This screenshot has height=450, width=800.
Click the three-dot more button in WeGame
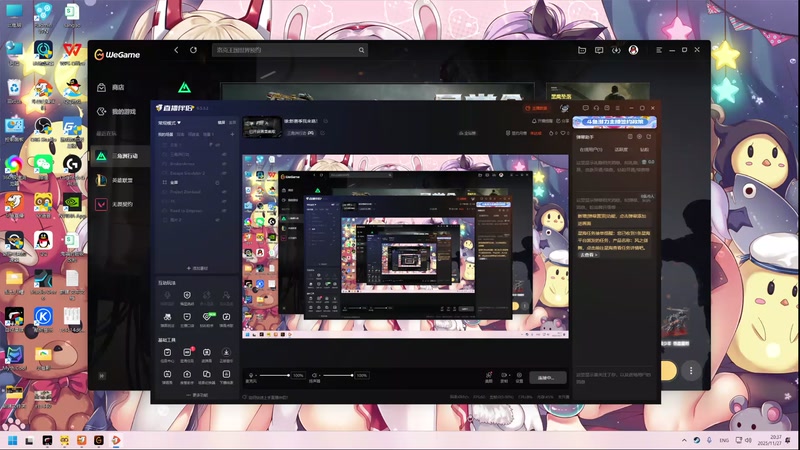tap(691, 371)
